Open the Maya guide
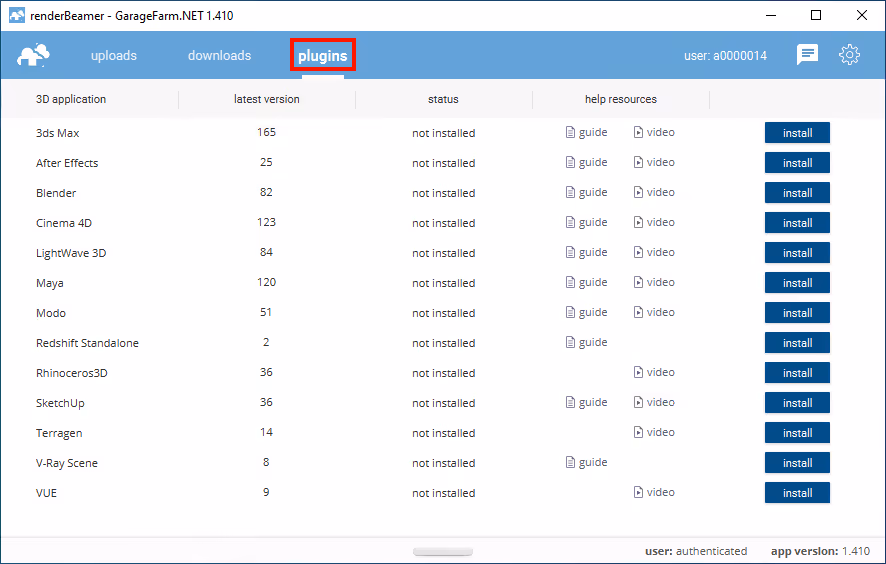 (587, 282)
